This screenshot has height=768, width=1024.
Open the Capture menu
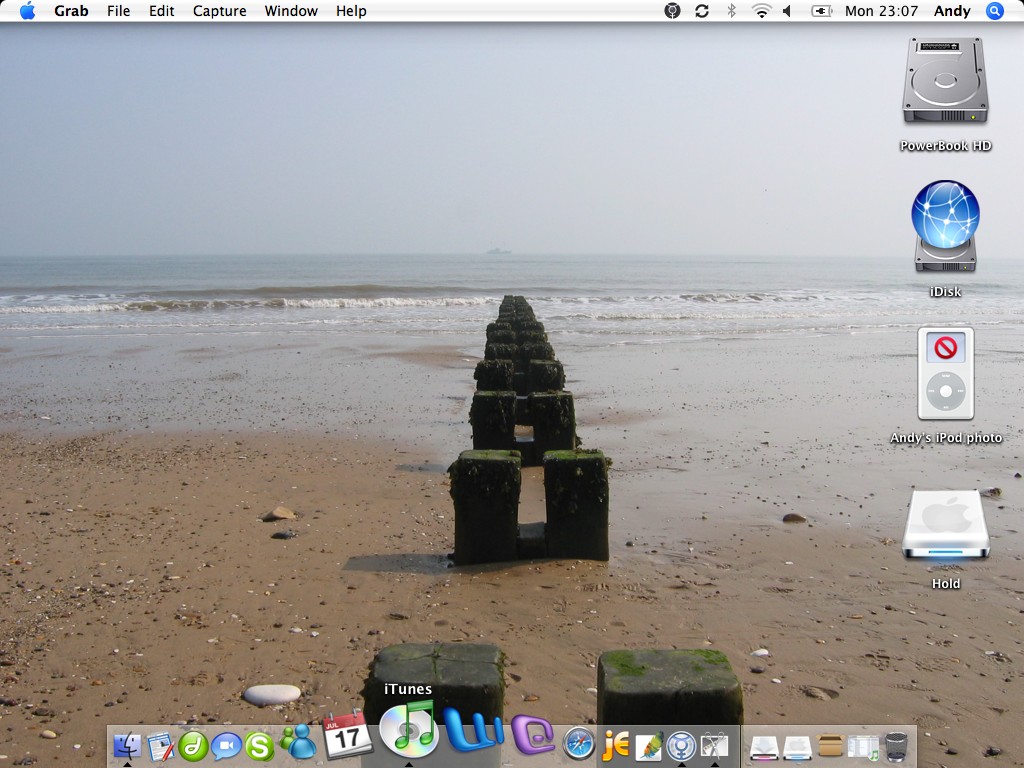point(218,11)
